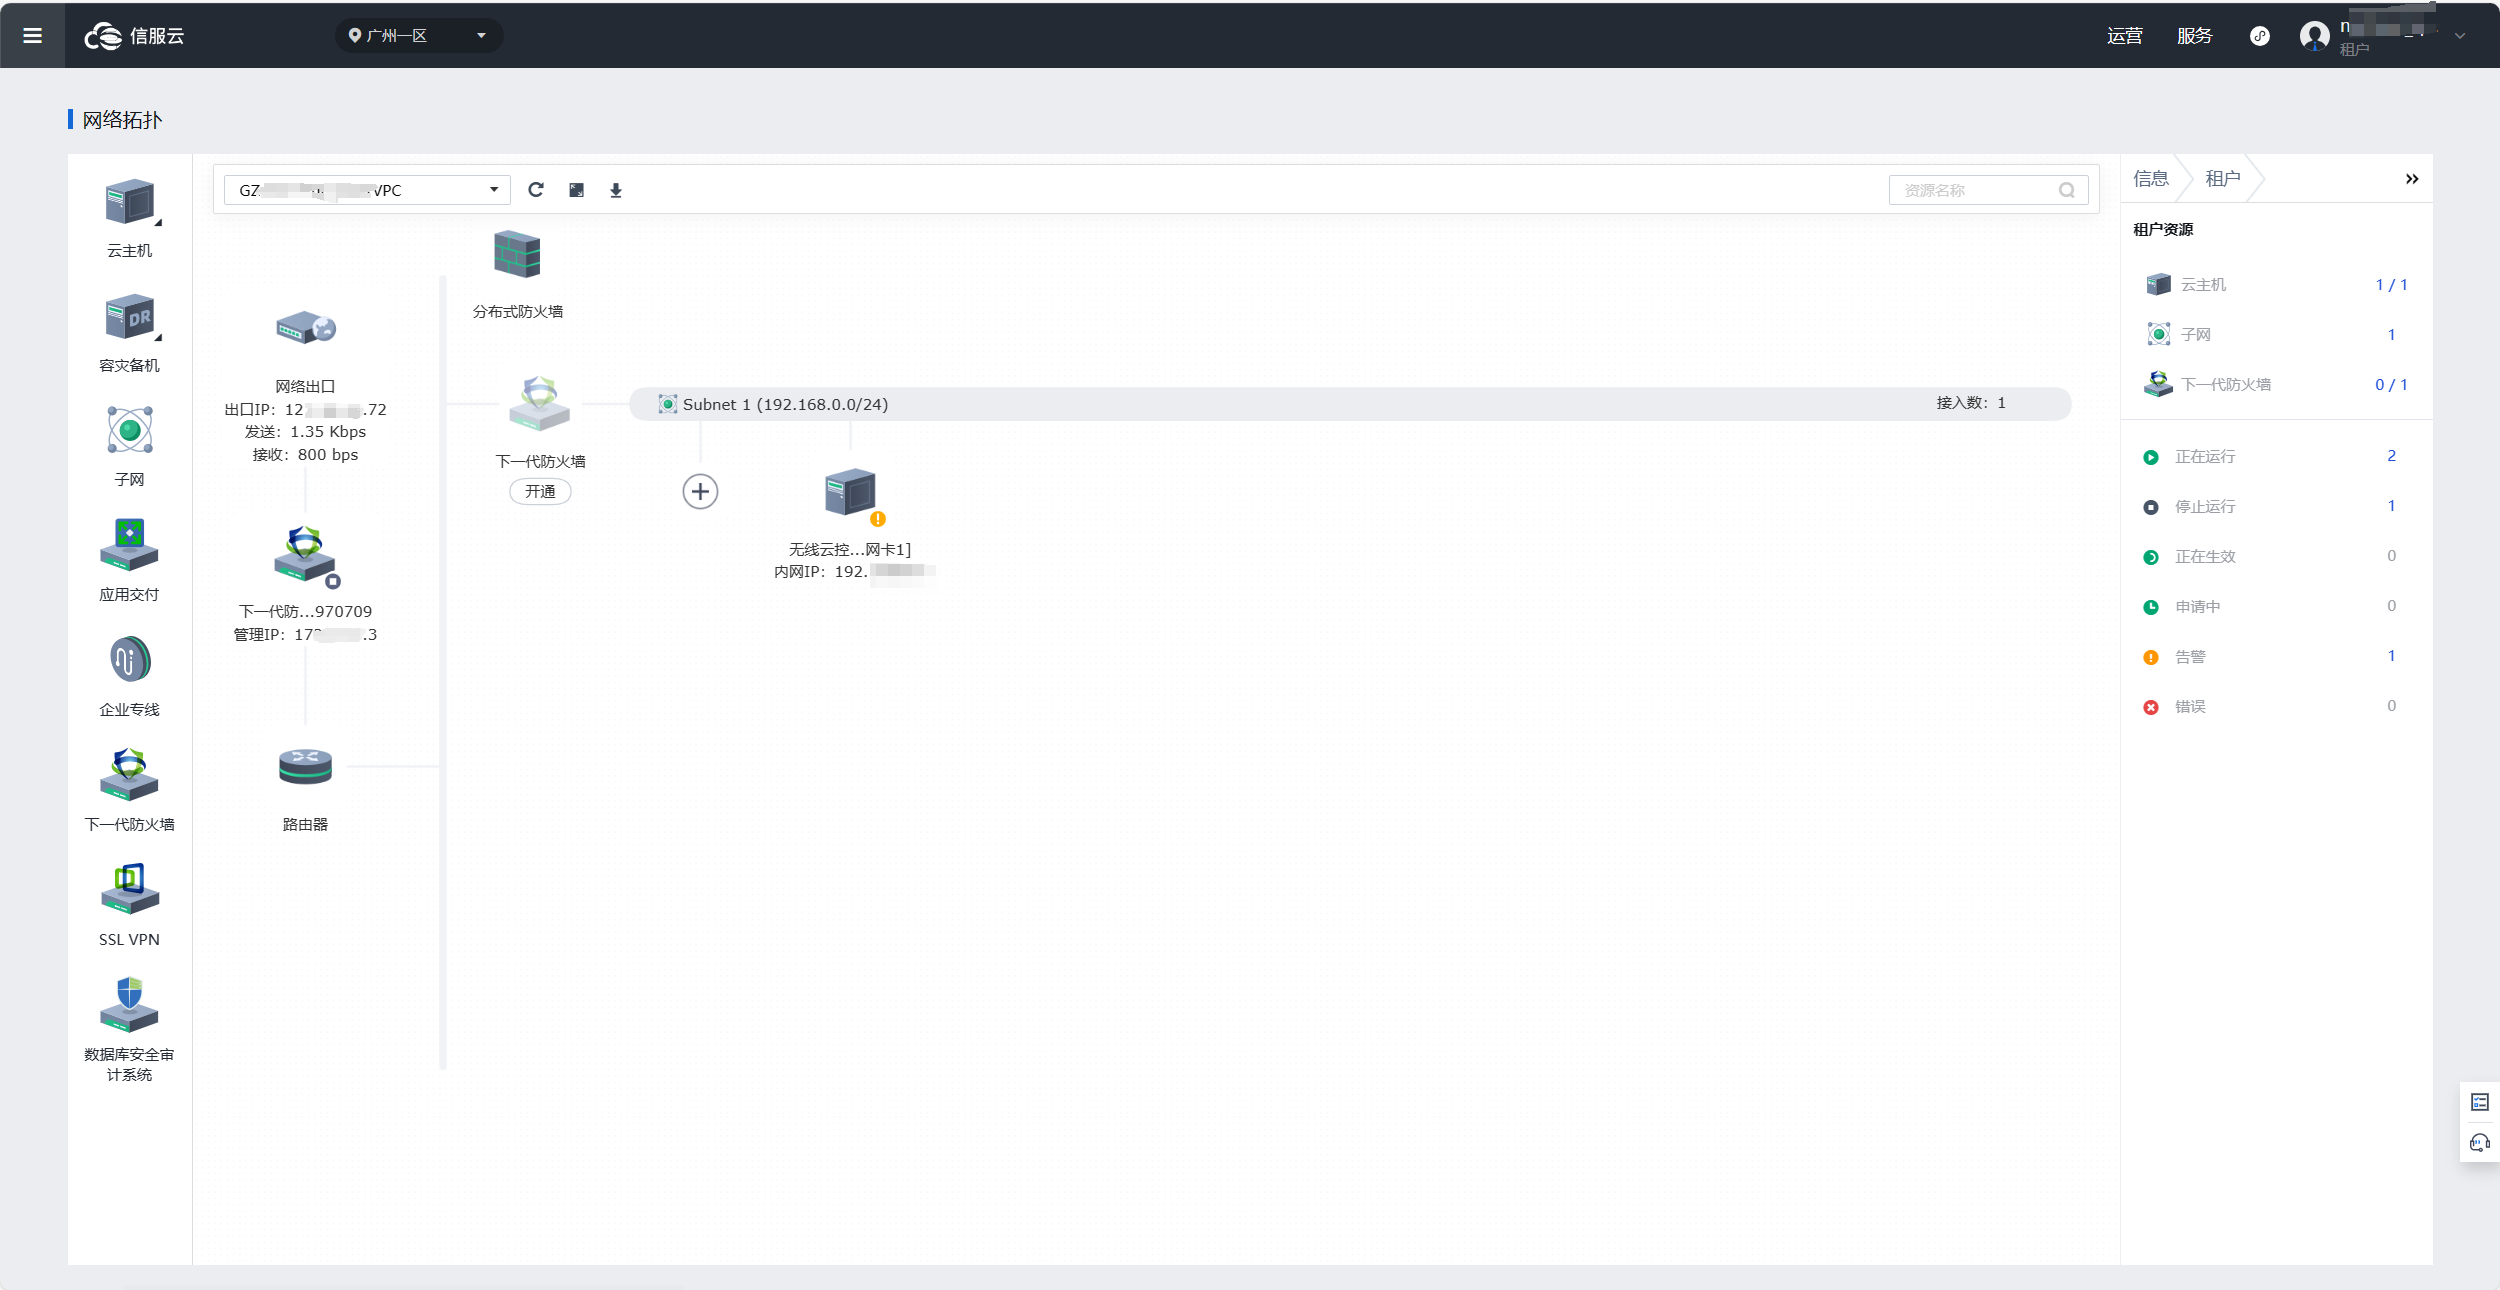Switch to the 租户 tab
This screenshot has width=2500, height=1290.
[2222, 179]
